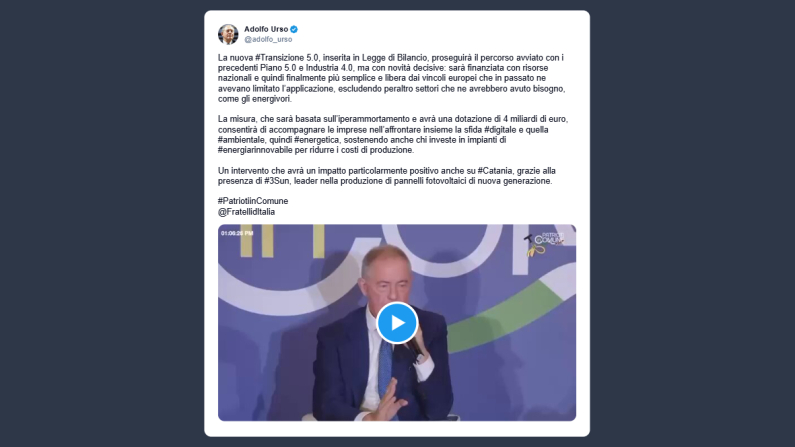Click the first paragraph of tweet text
The width and height of the screenshot is (795, 447).
click(391, 78)
